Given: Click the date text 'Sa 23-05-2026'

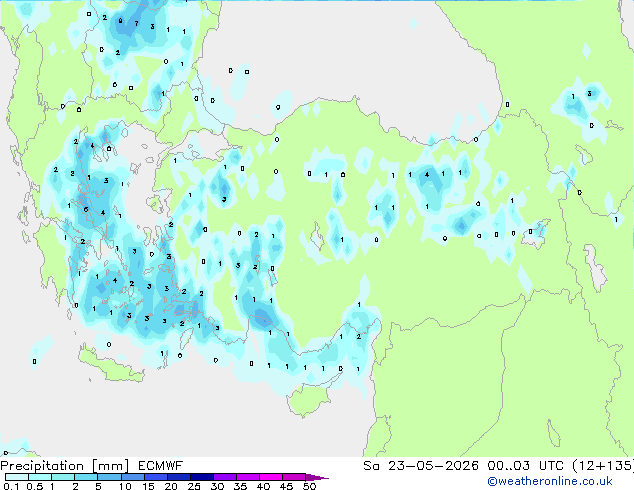Looking at the screenshot, I should (x=421, y=466).
